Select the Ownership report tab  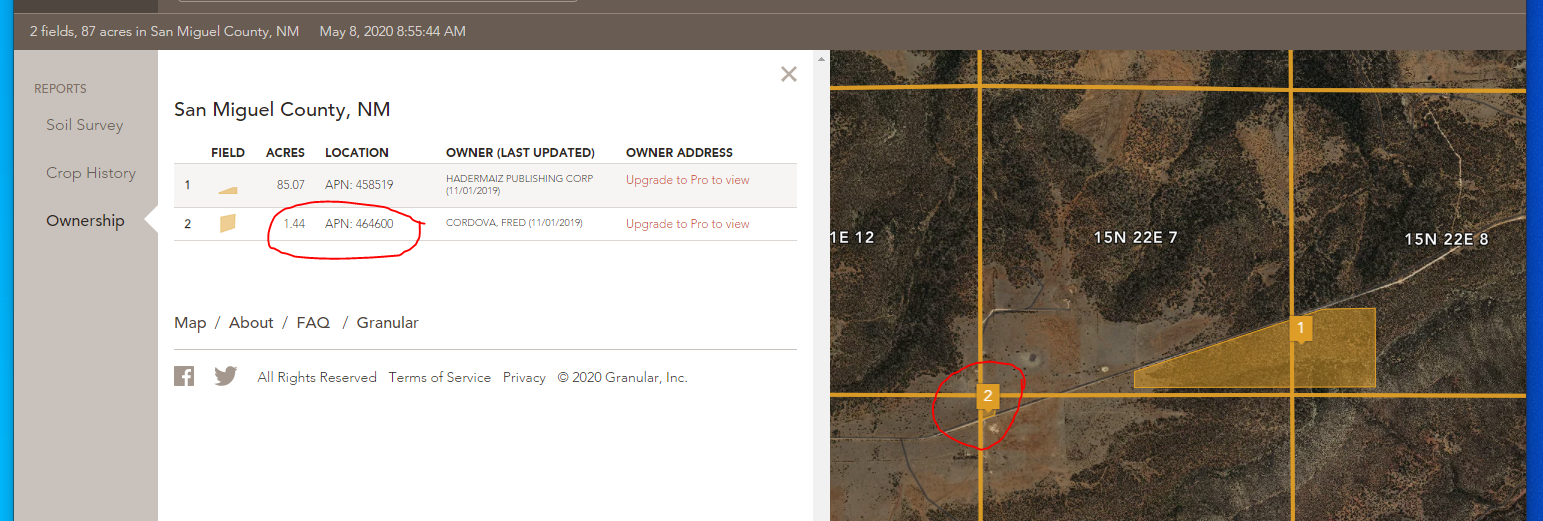[85, 221]
